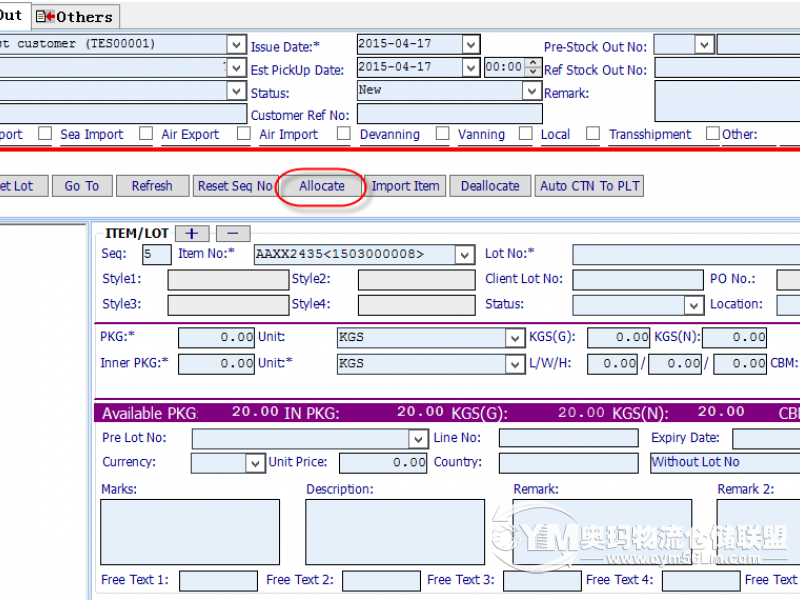
Task: Enable the Transshipment checkbox
Action: (593, 134)
